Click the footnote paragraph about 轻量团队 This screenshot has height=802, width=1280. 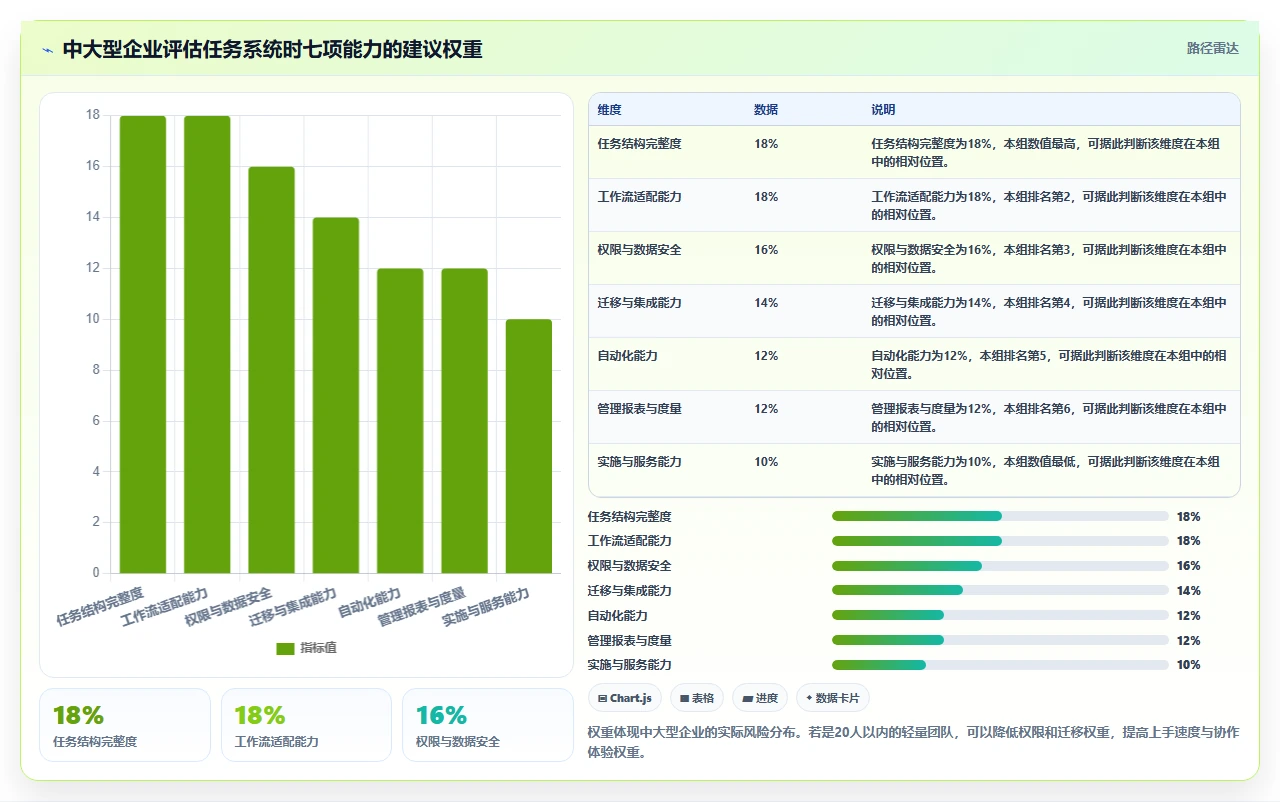(913, 741)
